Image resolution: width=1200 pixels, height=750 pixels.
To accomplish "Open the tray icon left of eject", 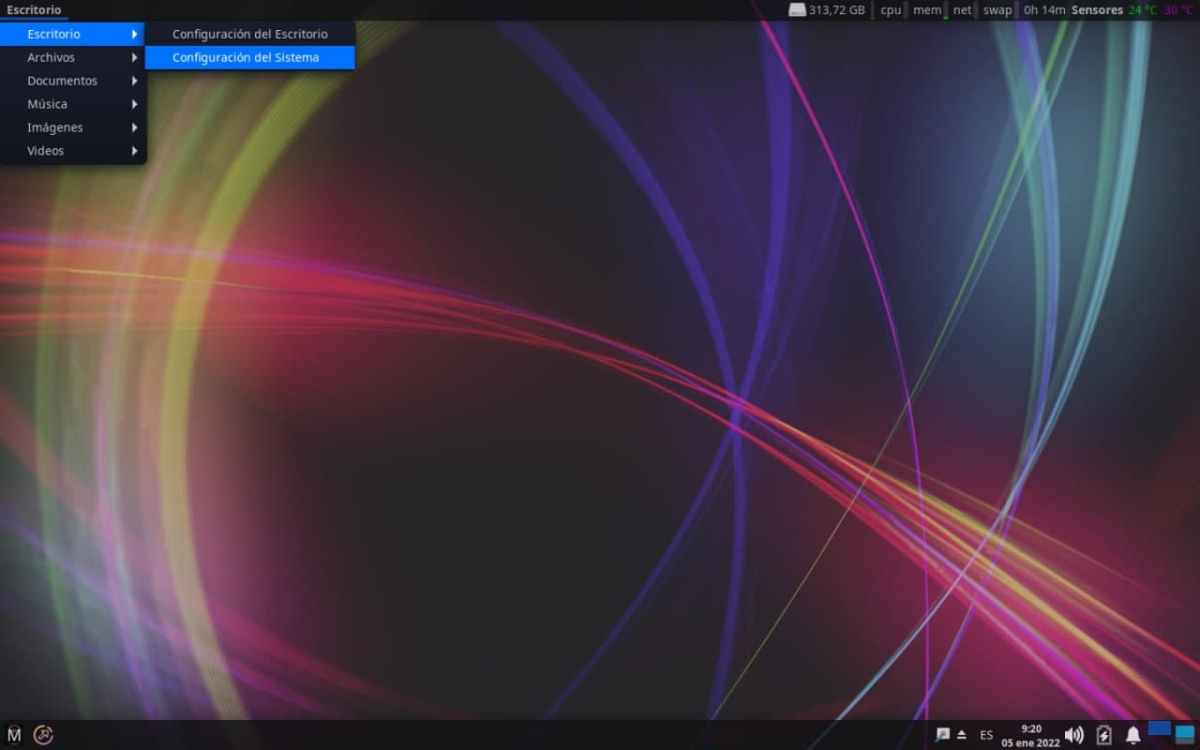I will [942, 734].
